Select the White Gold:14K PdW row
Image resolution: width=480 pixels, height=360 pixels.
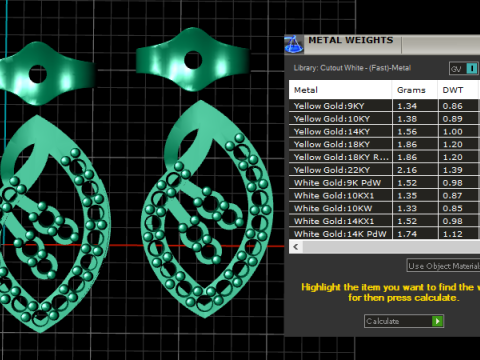pyautogui.click(x=384, y=233)
